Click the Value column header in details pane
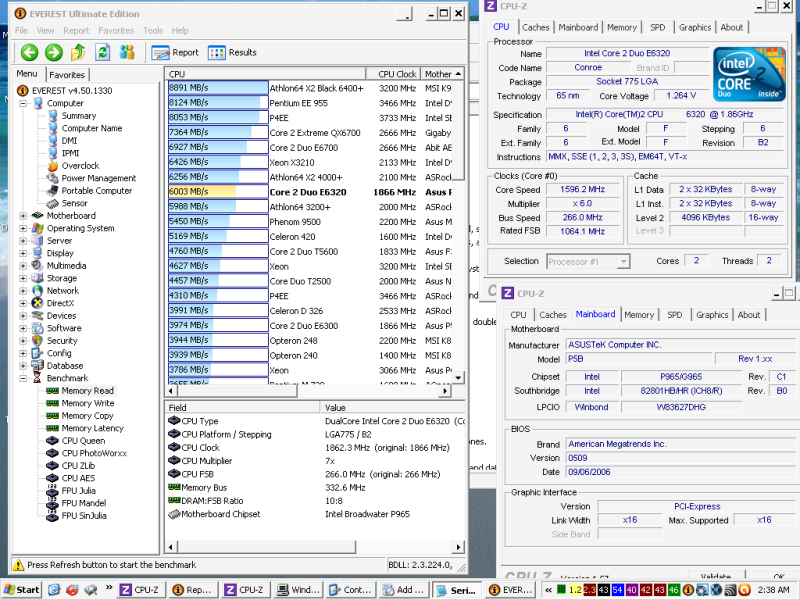 [x=392, y=408]
